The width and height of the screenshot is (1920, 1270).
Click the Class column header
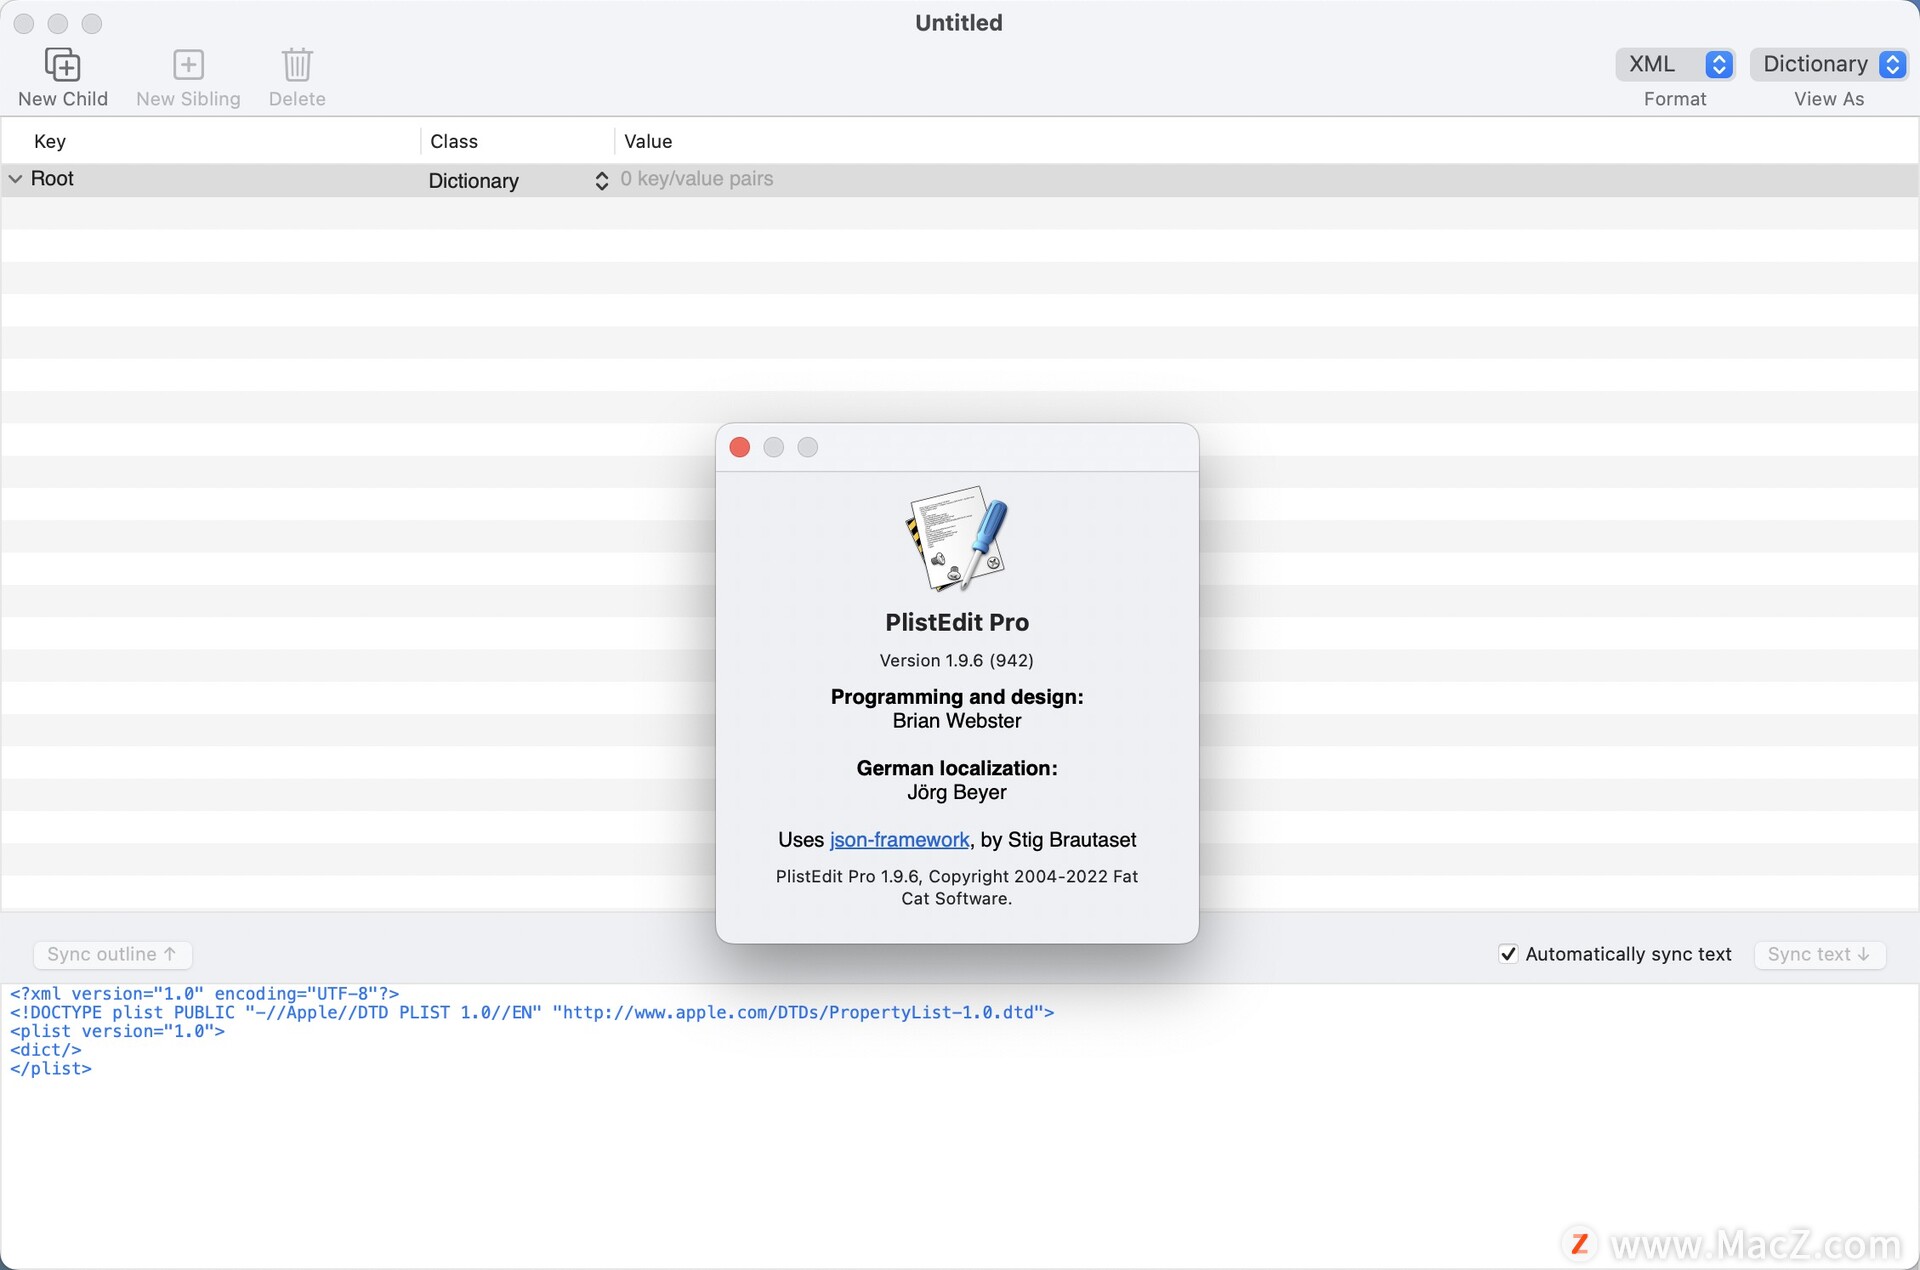[x=454, y=141]
